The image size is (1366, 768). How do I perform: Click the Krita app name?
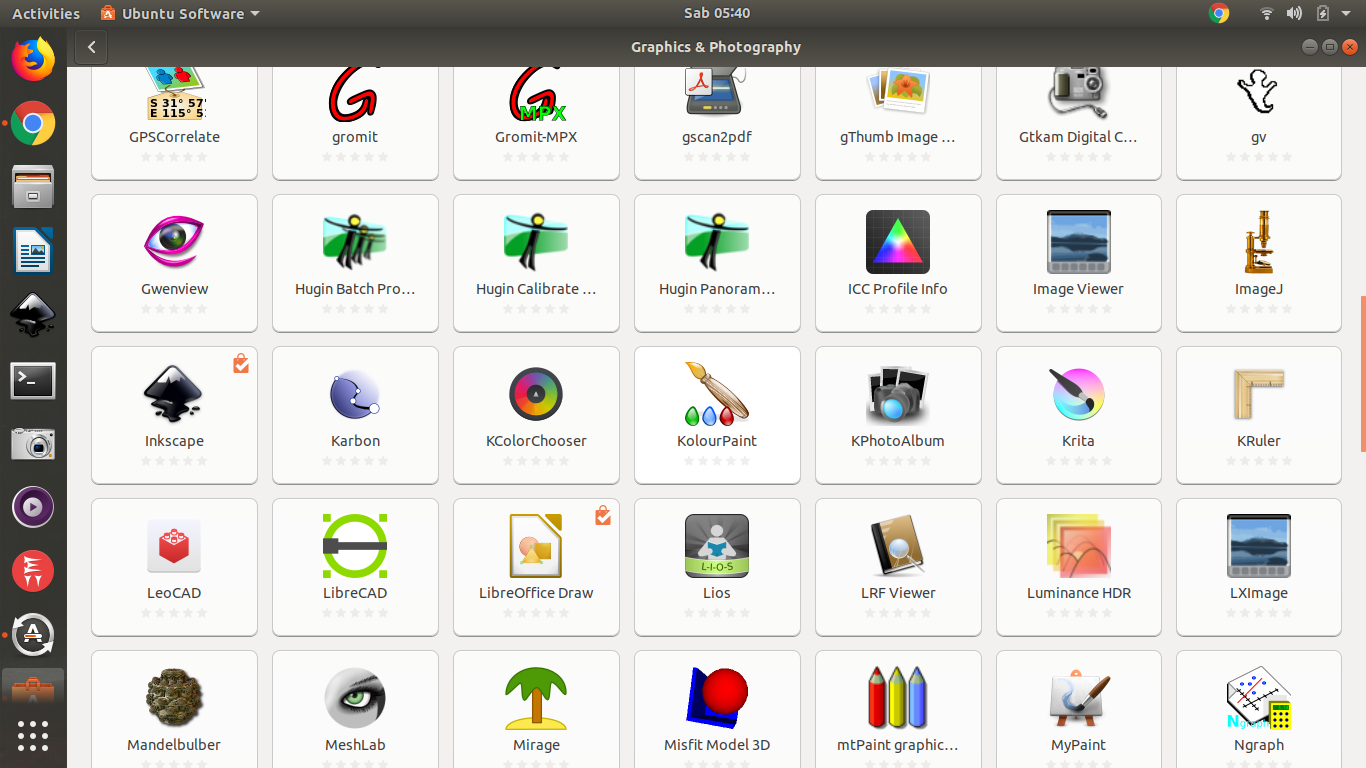(1078, 441)
